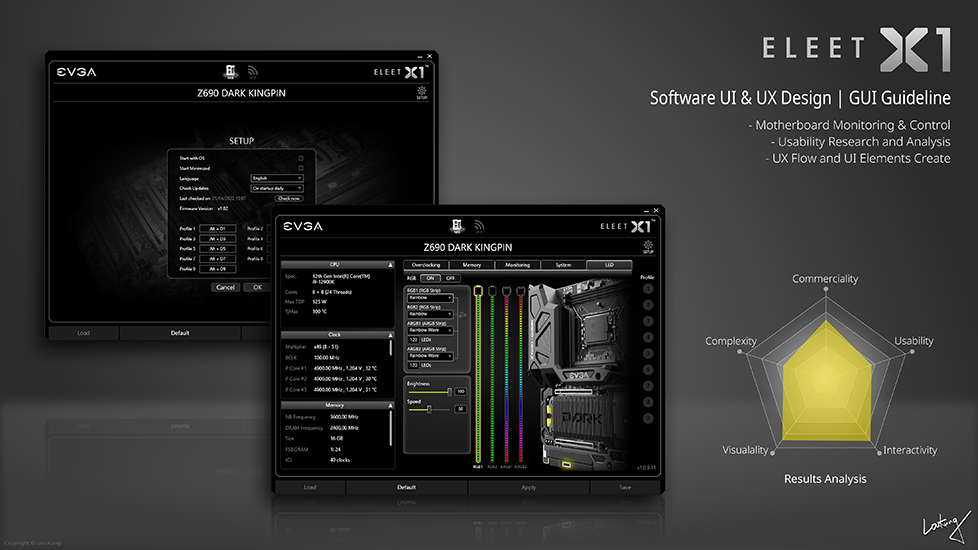Choose profile circle 1 in the LED window
This screenshot has width=978, height=550.
click(648, 289)
